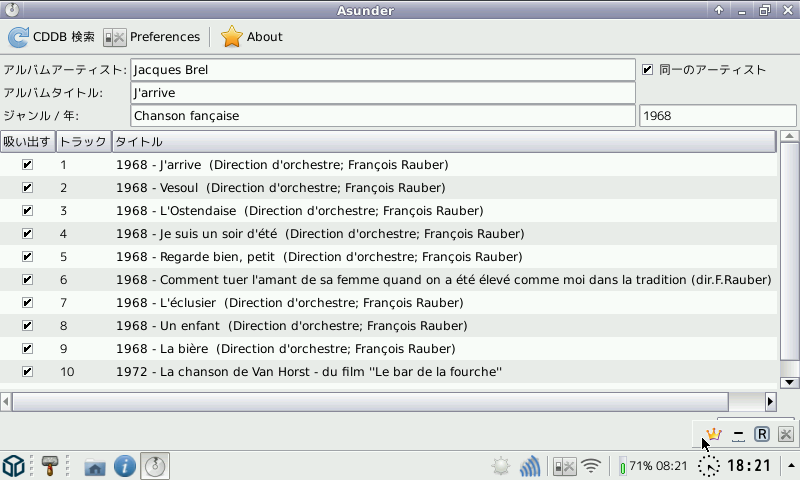Open the blue info icon in taskbar
Viewport: 800px width, 480px height.
125,466
